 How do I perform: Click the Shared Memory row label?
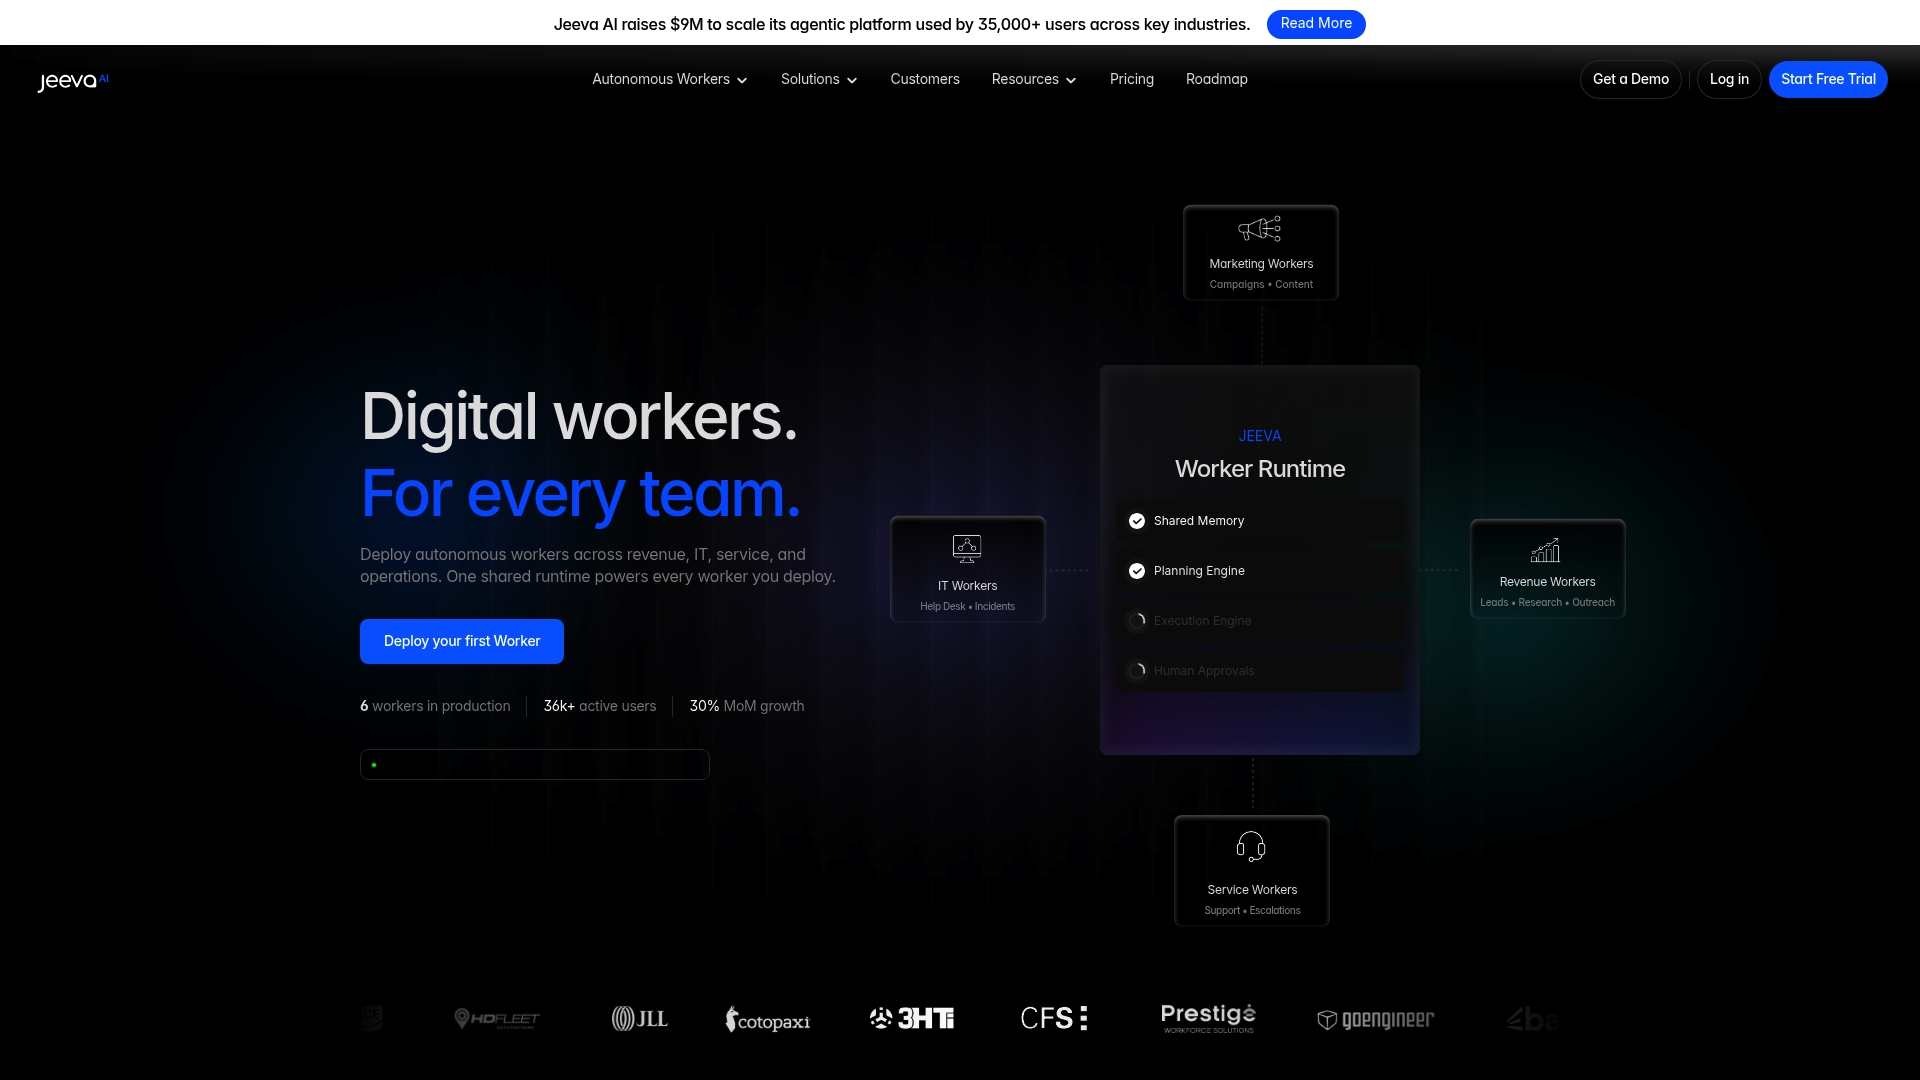(x=1199, y=521)
